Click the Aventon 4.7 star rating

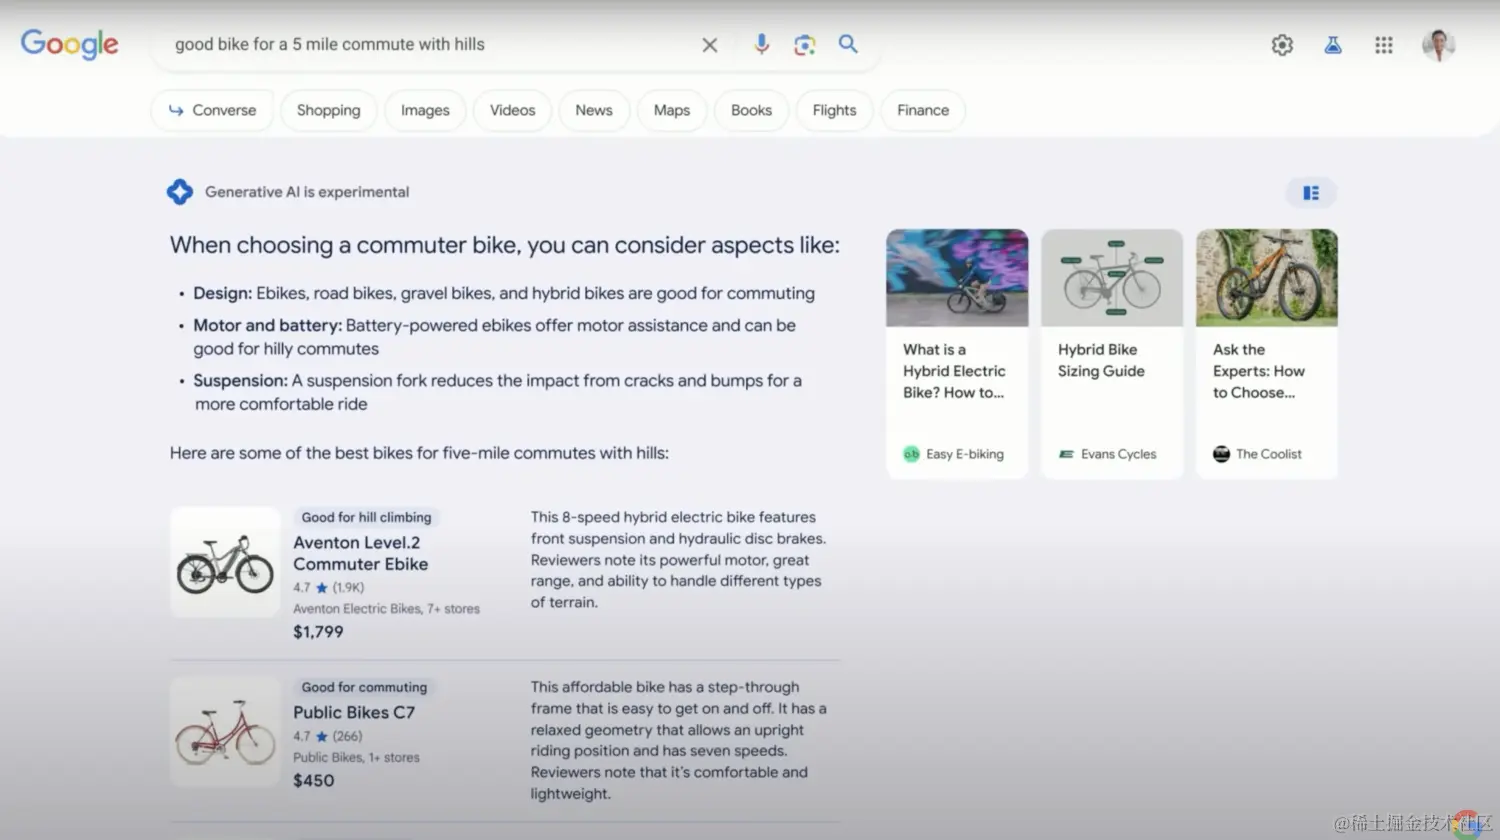tap(328, 588)
